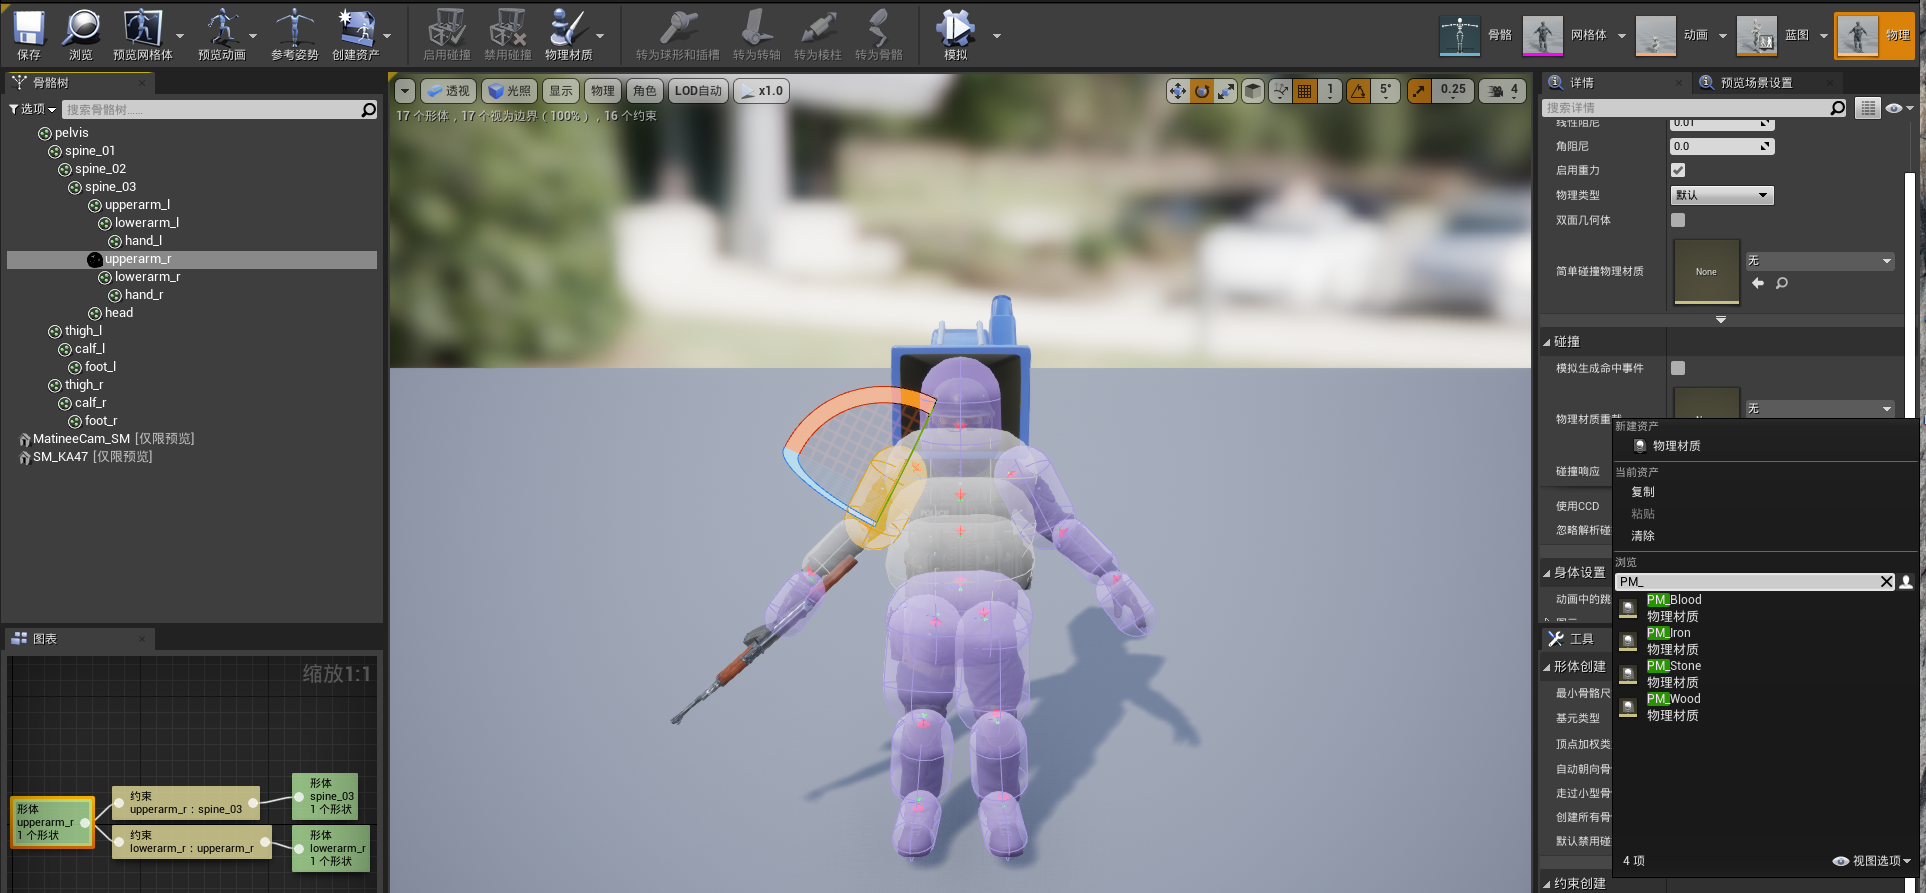Click the 保存 save icon
The height and width of the screenshot is (893, 1926).
click(x=29, y=29)
